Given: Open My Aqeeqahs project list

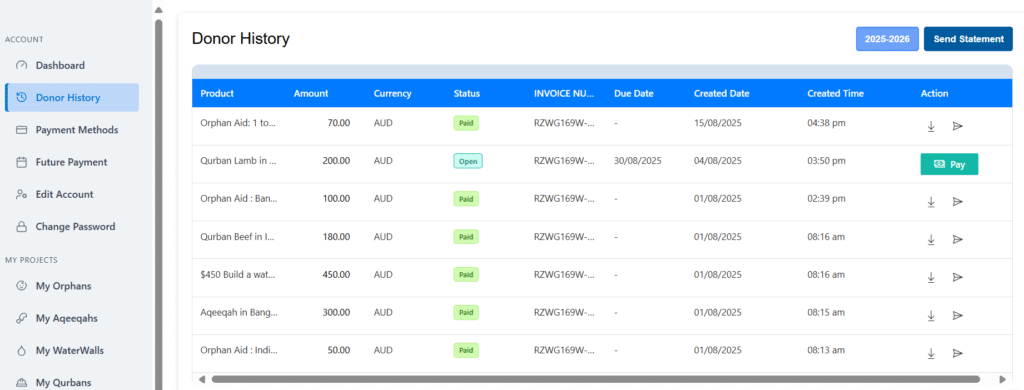Looking at the screenshot, I should tap(72, 318).
